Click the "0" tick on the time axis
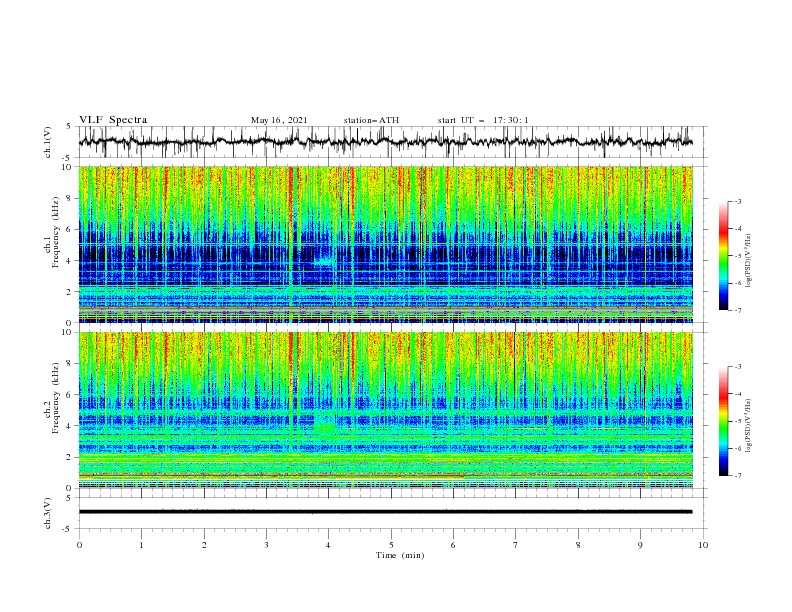 79,545
